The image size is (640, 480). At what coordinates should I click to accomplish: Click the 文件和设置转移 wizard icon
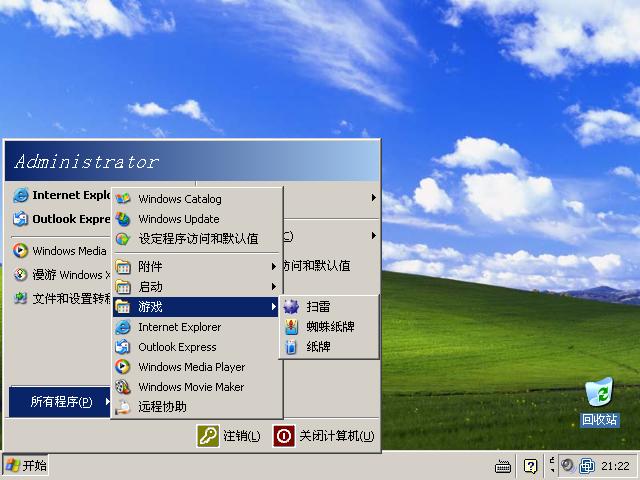(x=20, y=298)
